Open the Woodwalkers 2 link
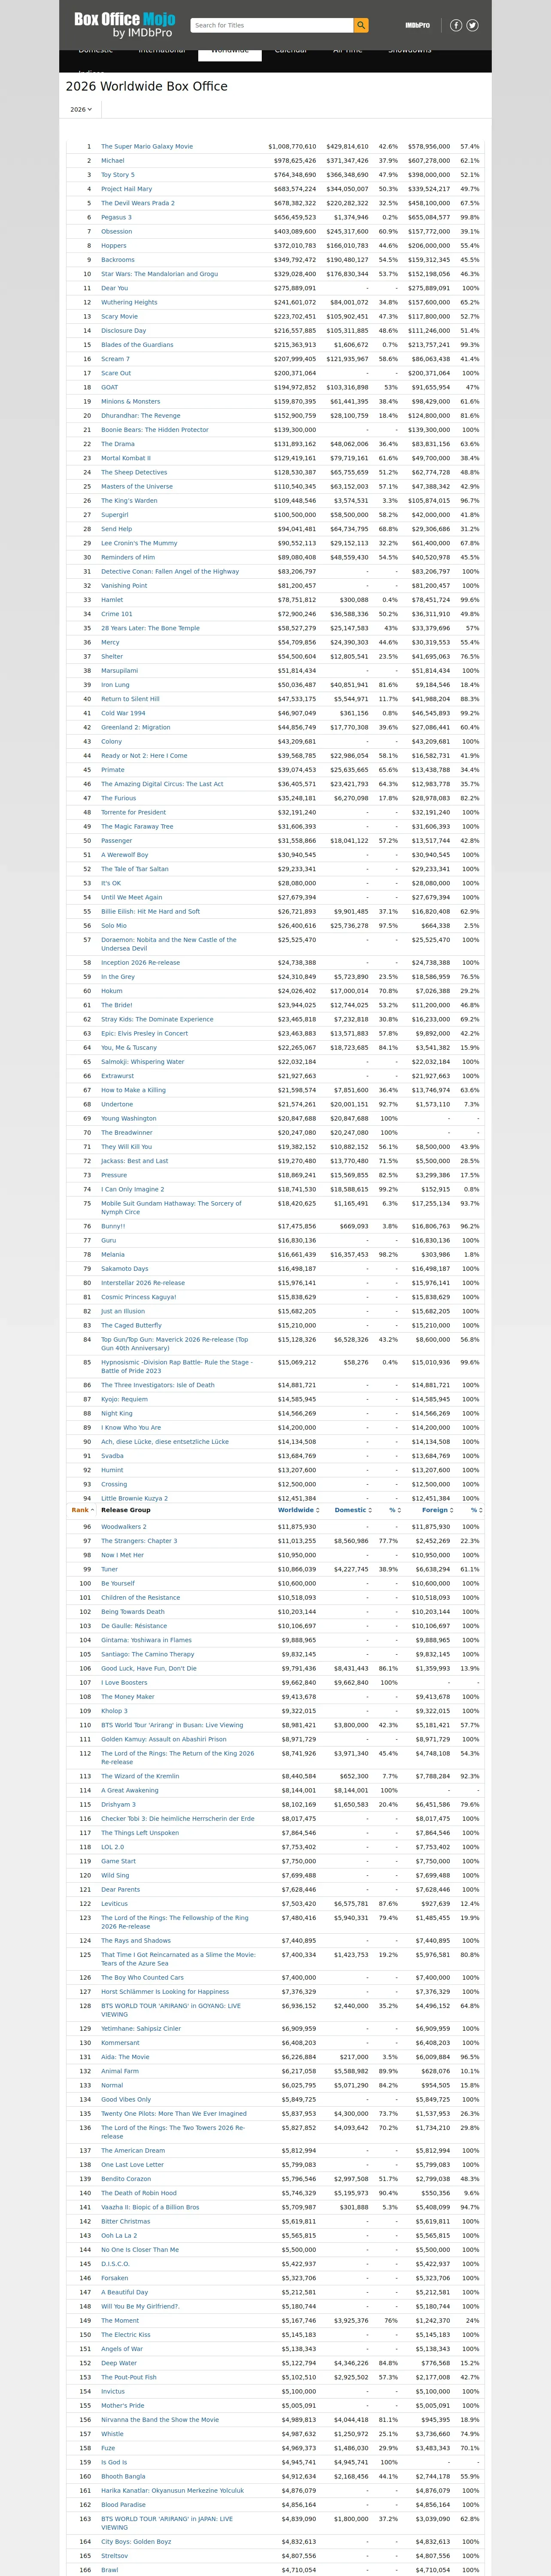 point(124,1527)
